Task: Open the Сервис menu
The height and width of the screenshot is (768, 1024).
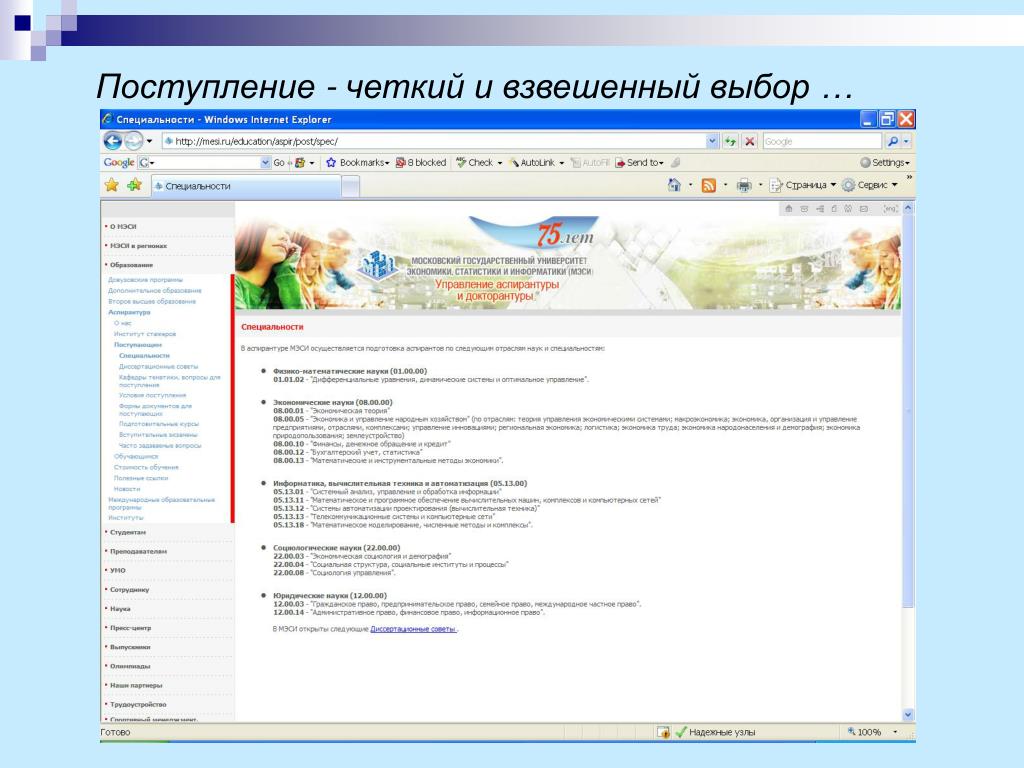Action: point(870,185)
